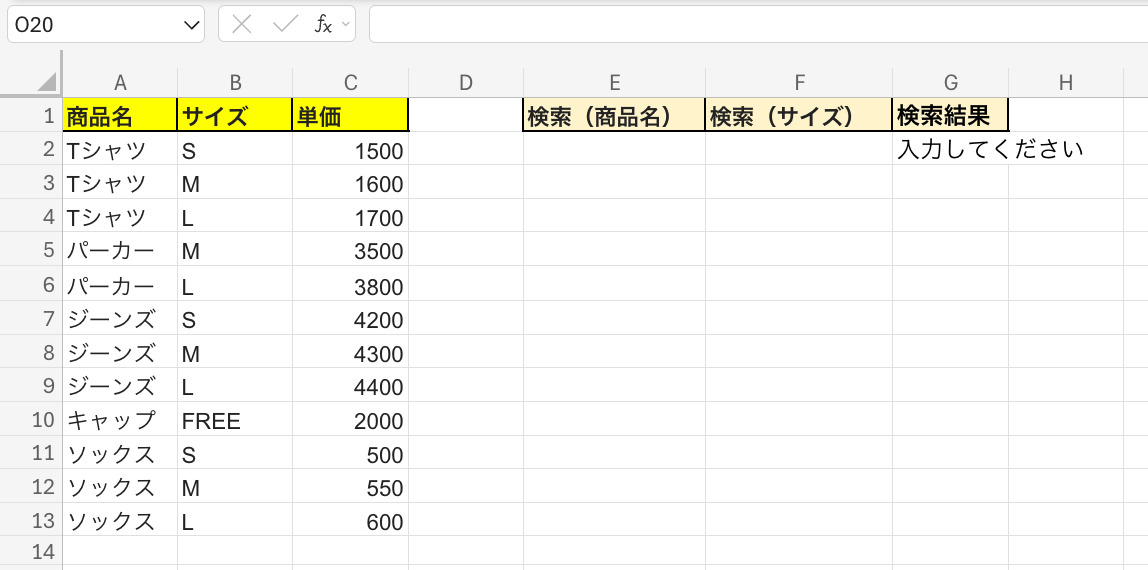Select column A header
Viewport: 1148px width, 570px height.
120,83
